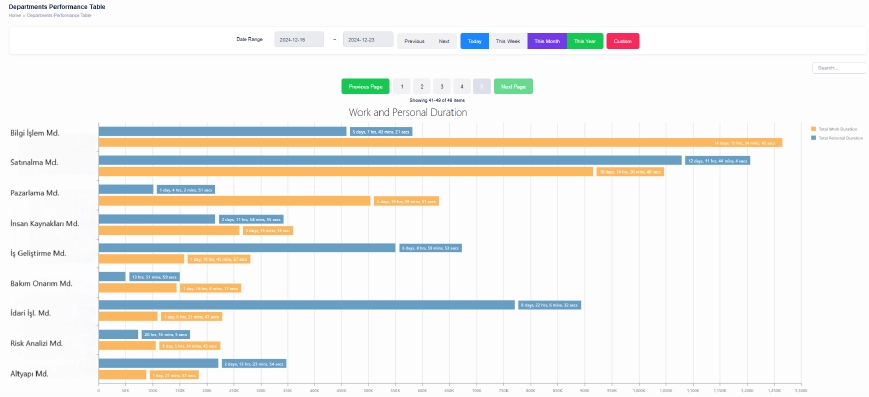This screenshot has width=869, height=397.
Task: Click the '2 days, 11 hrs' data label
Action: tap(251, 219)
